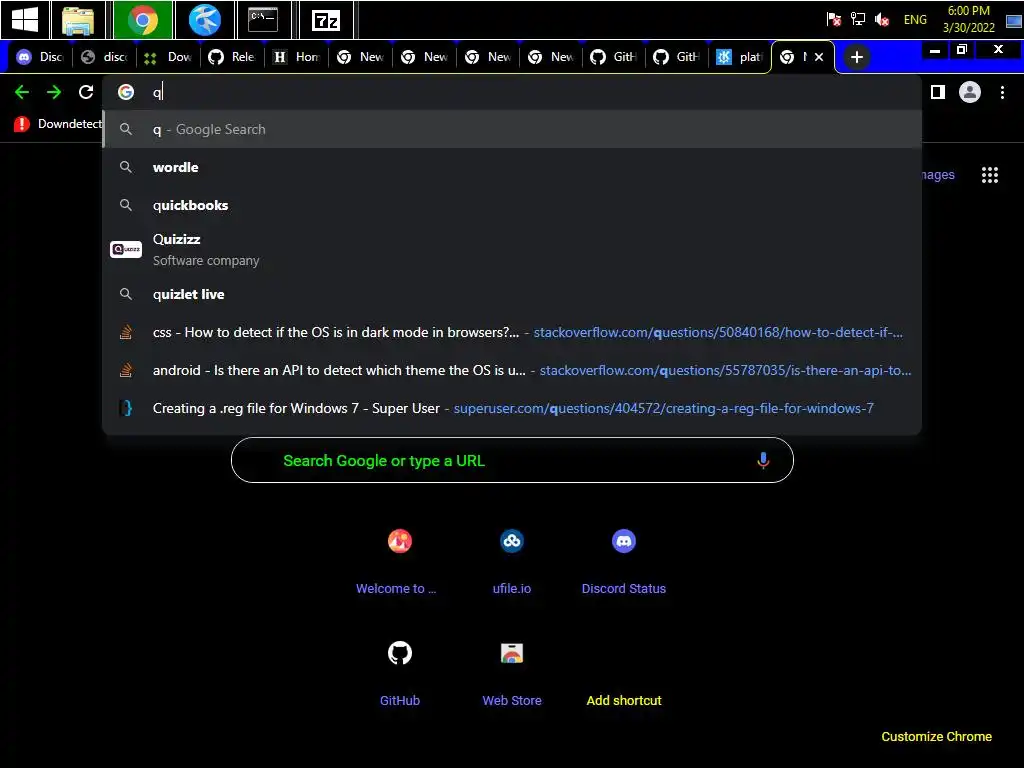Open Stack Overflow dark mode CSS suggestion
Image resolution: width=1024 pixels, height=768 pixels.
512,332
